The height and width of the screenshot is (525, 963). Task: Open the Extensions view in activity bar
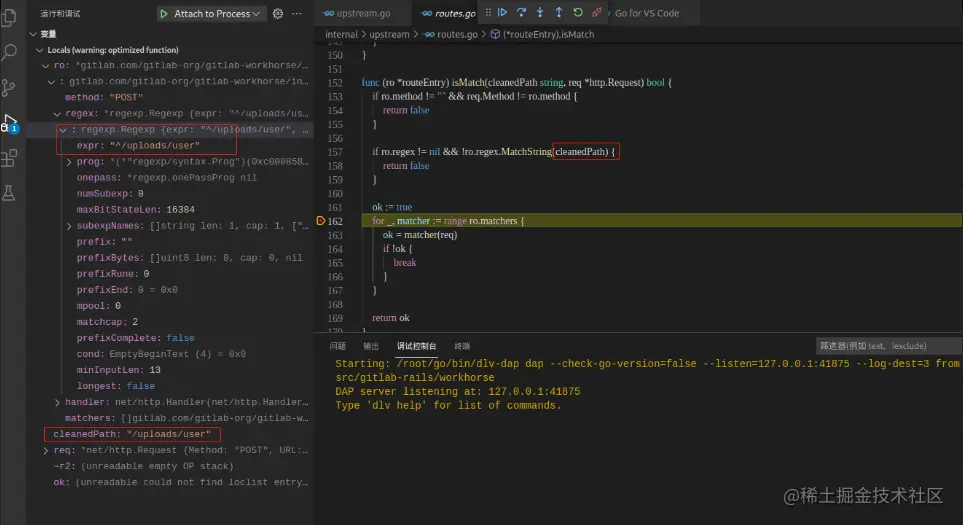[x=10, y=157]
